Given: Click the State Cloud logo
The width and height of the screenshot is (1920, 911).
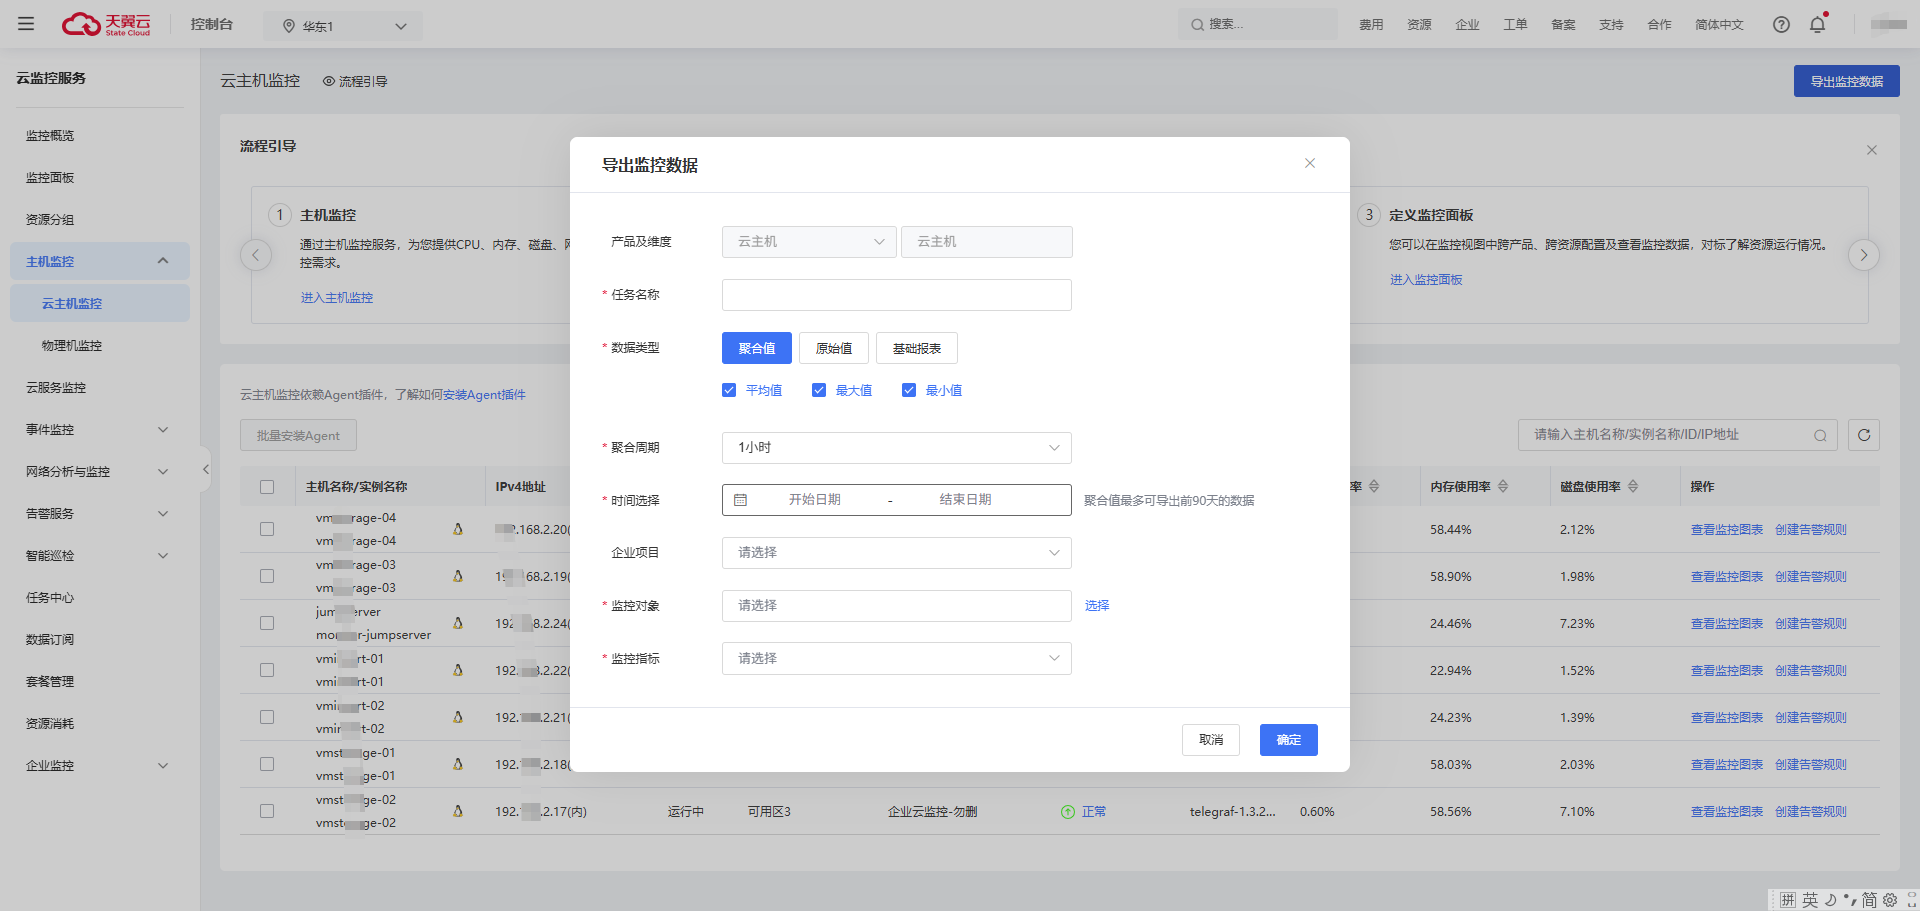Looking at the screenshot, I should (x=106, y=24).
